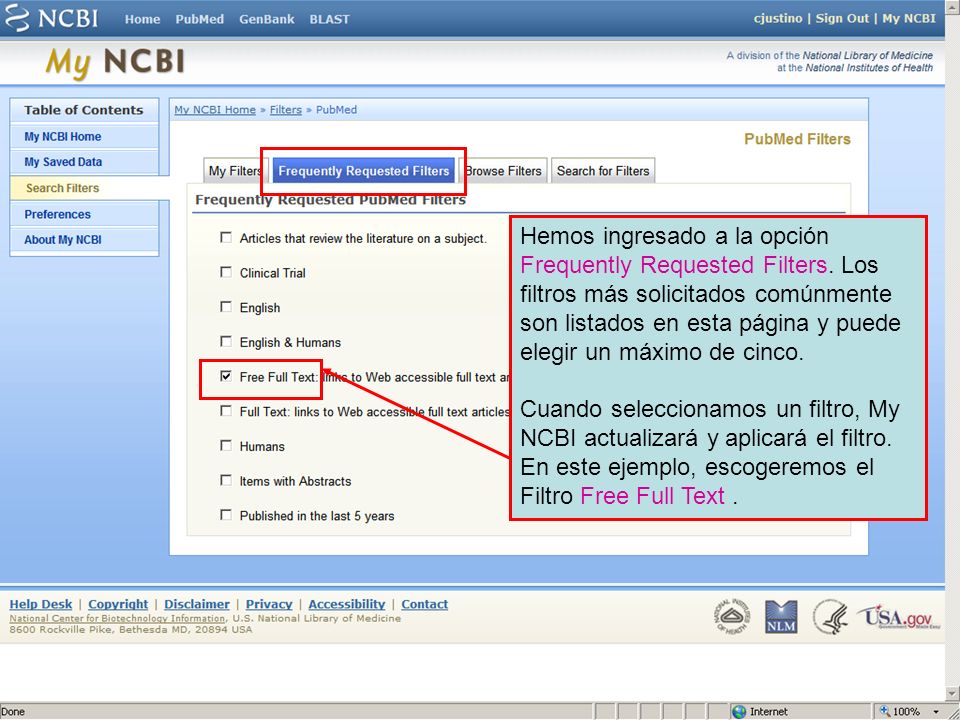Open GenBank from the top navigation
Screen dimensions: 960x720
coord(266,19)
